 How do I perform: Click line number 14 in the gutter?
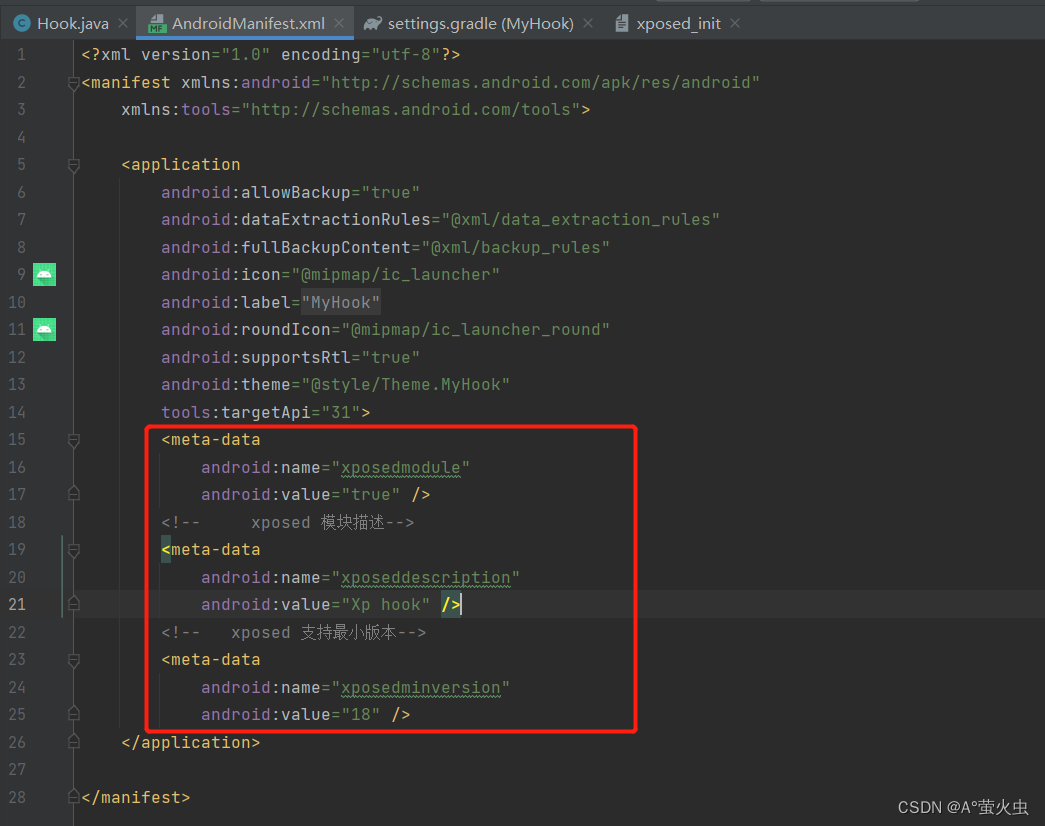(x=17, y=413)
